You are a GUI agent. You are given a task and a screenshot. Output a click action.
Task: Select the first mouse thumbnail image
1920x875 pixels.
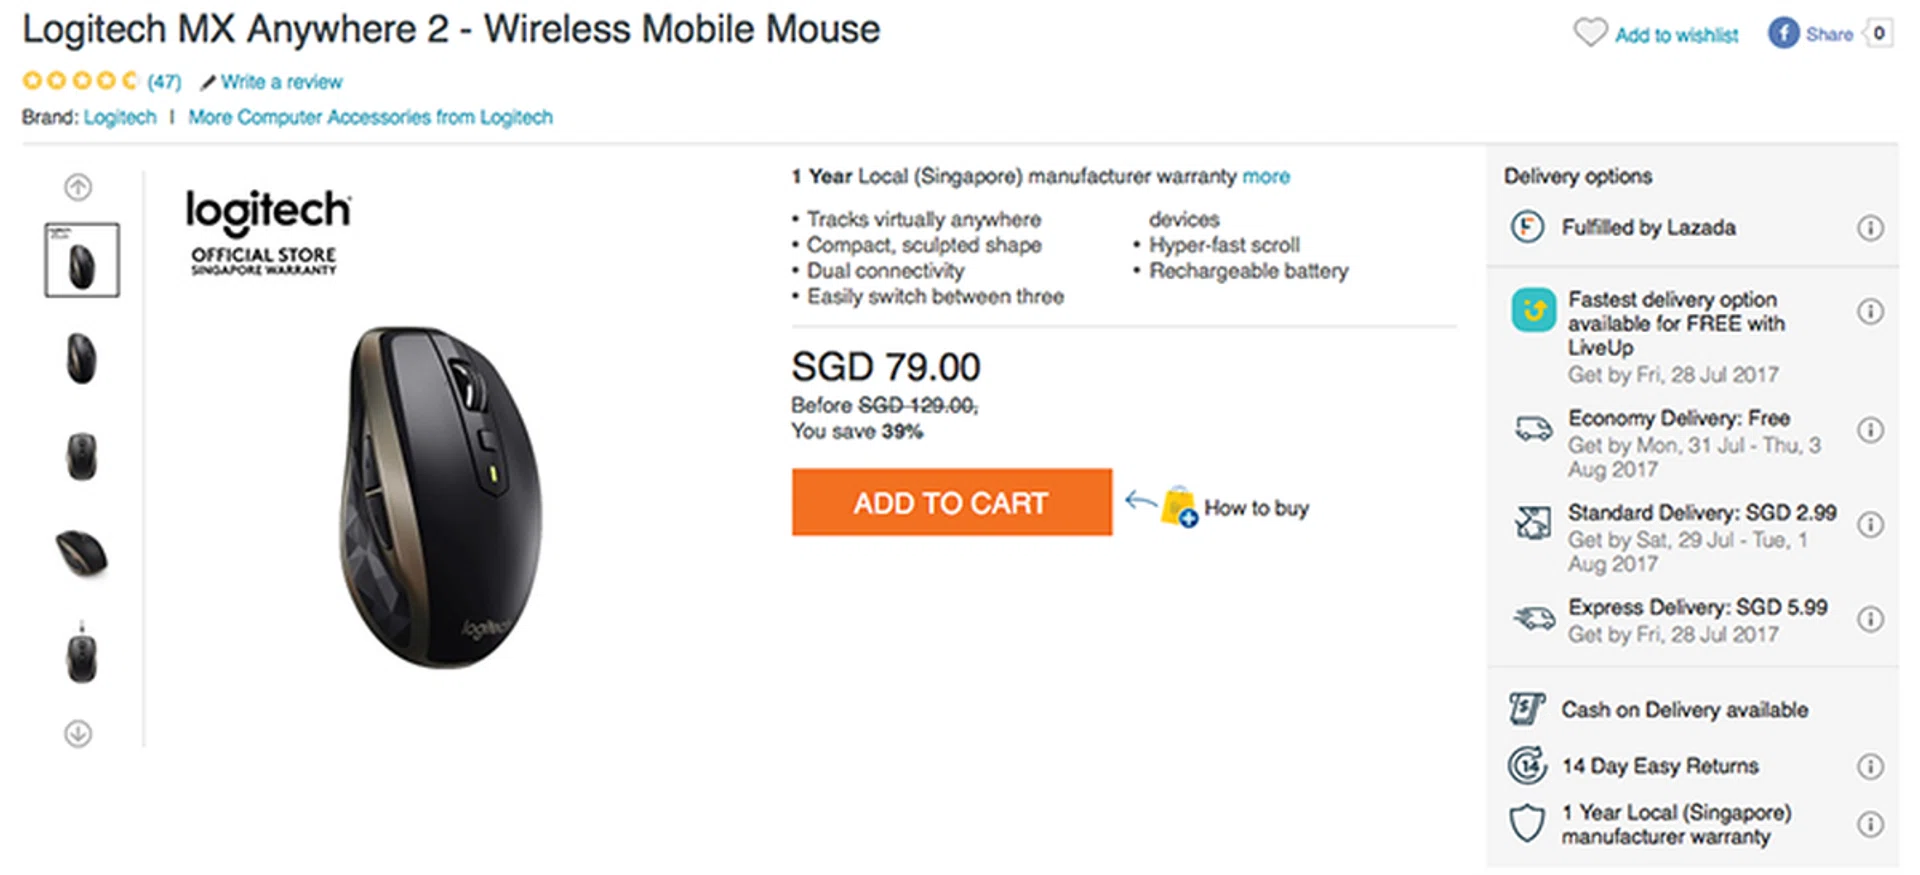coord(82,260)
